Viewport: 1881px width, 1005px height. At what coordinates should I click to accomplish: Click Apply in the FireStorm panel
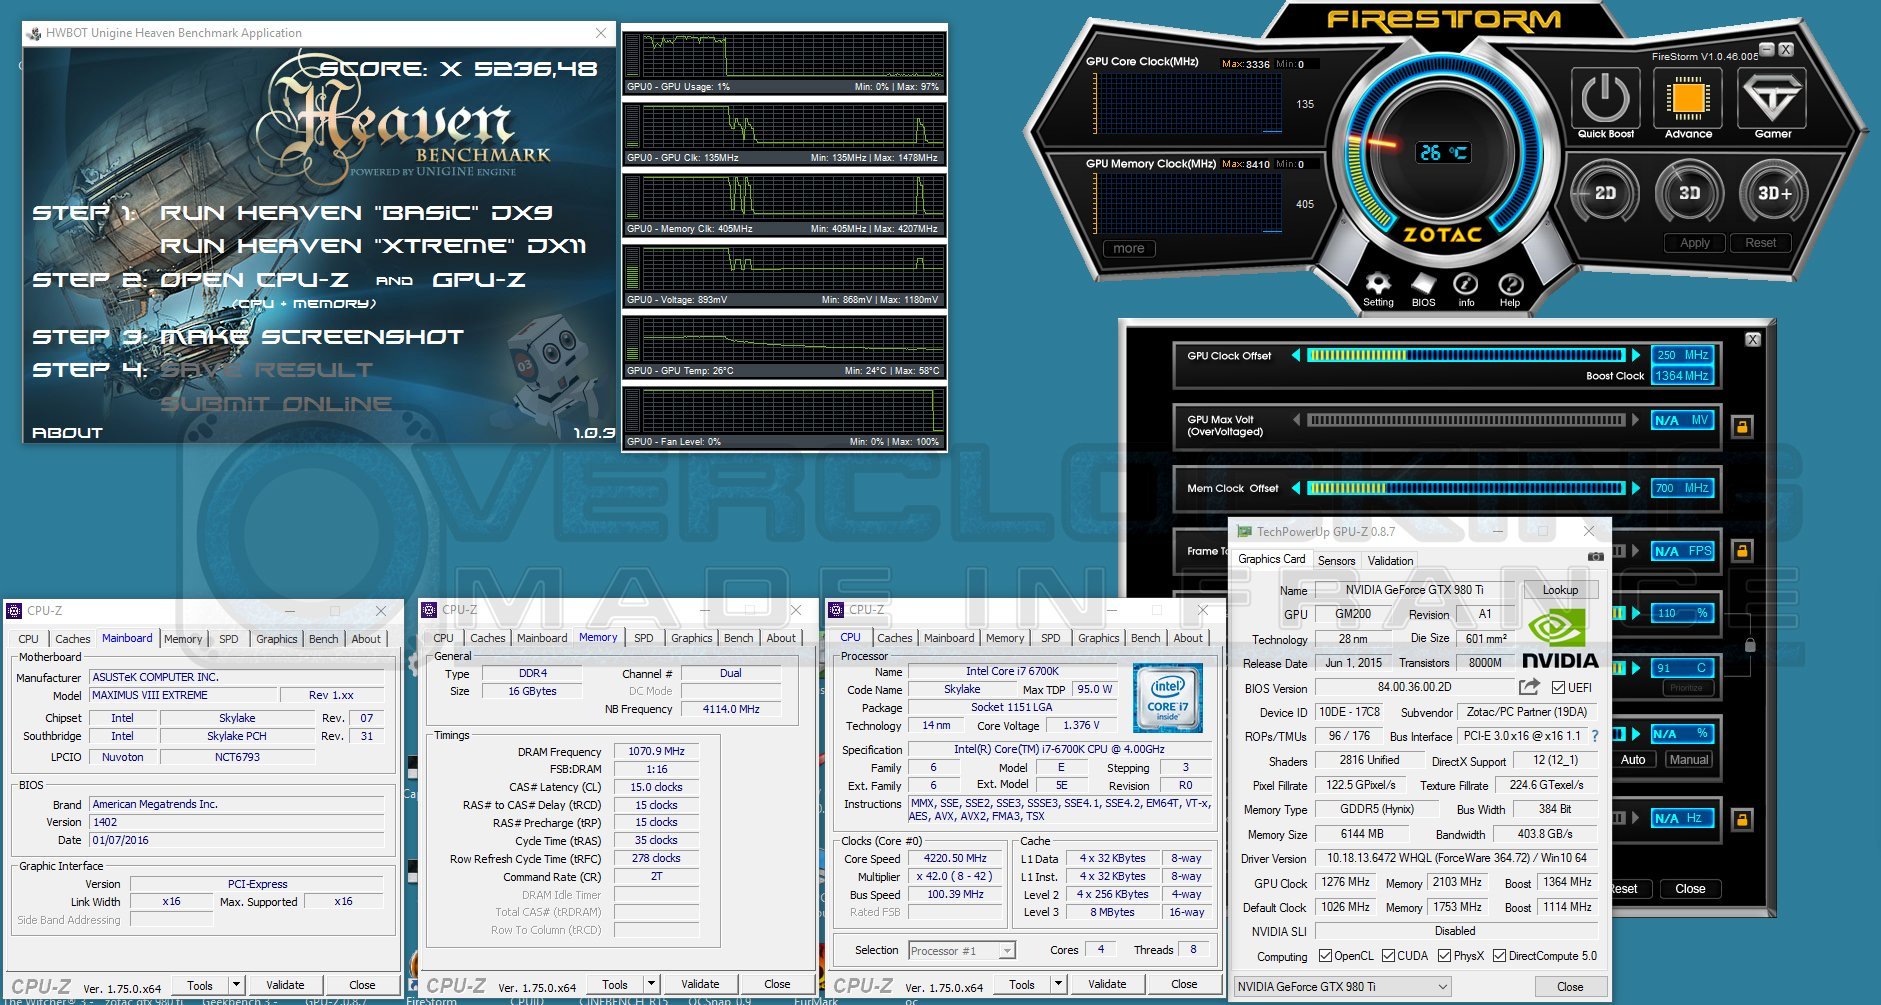pyautogui.click(x=1695, y=243)
